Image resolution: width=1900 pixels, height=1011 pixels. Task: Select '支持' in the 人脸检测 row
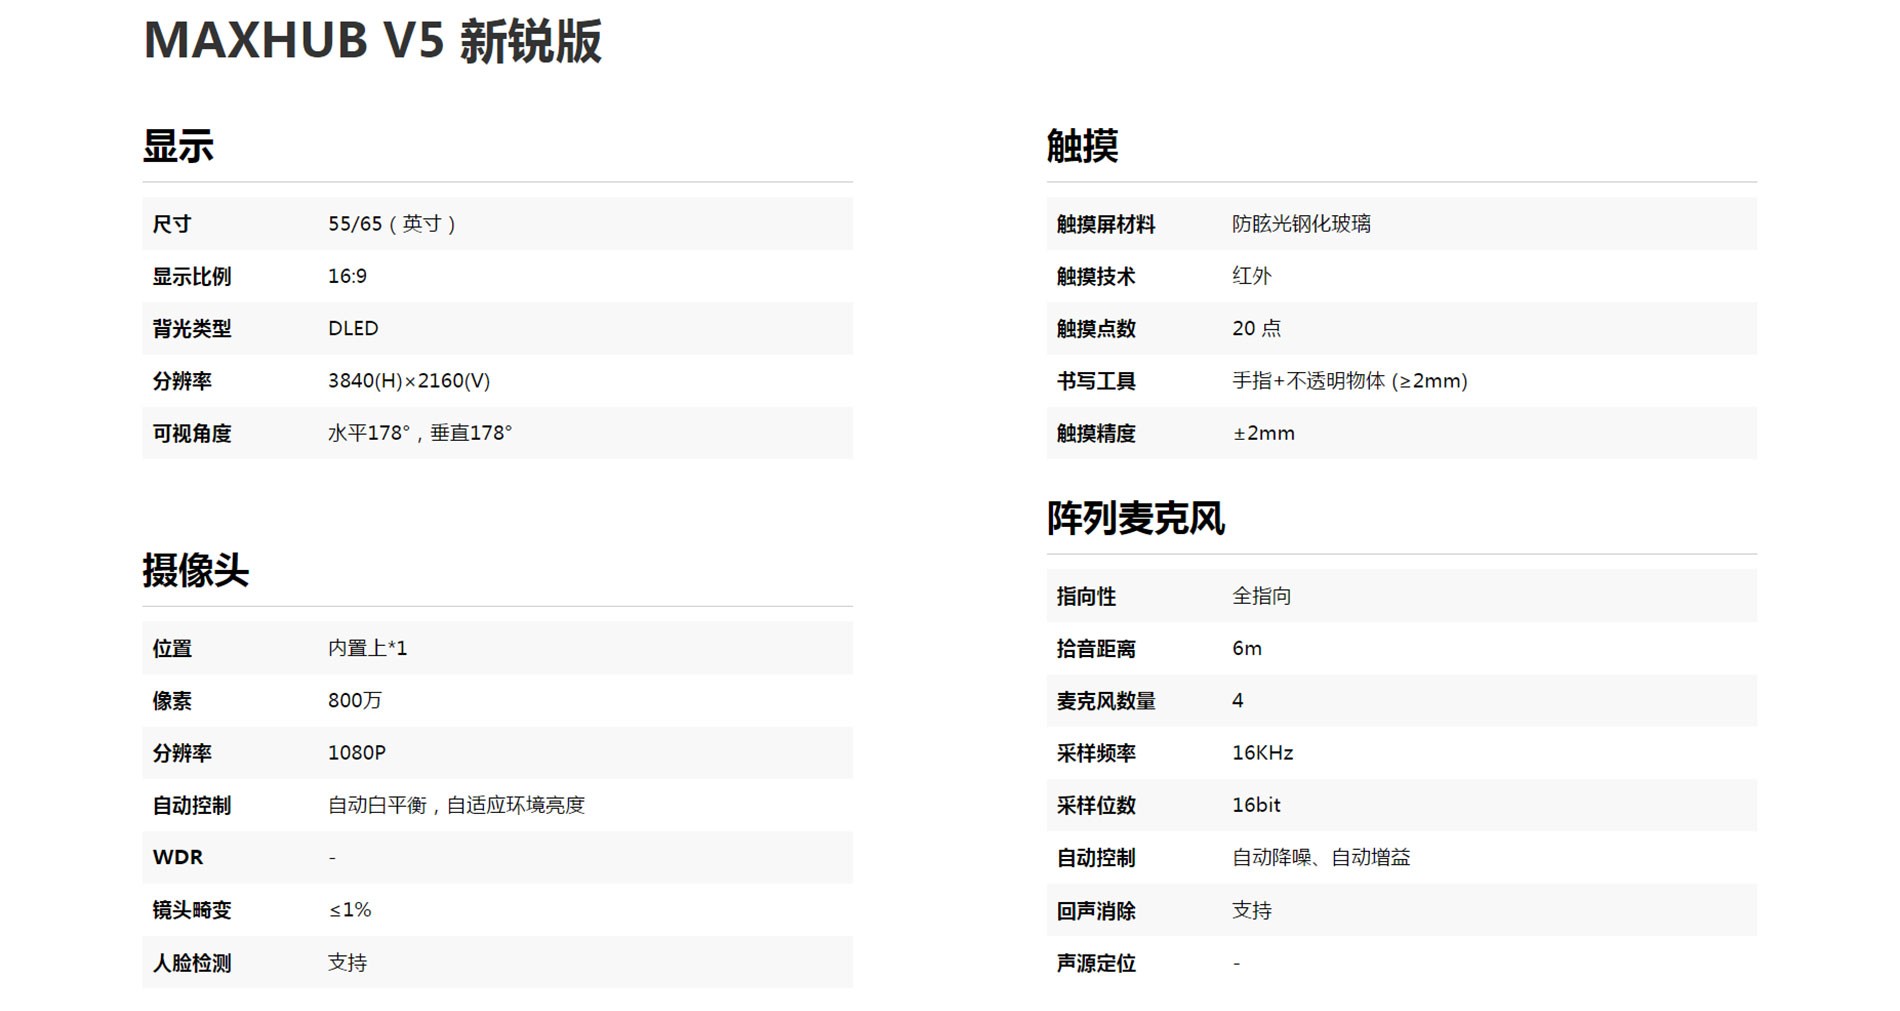click(347, 962)
